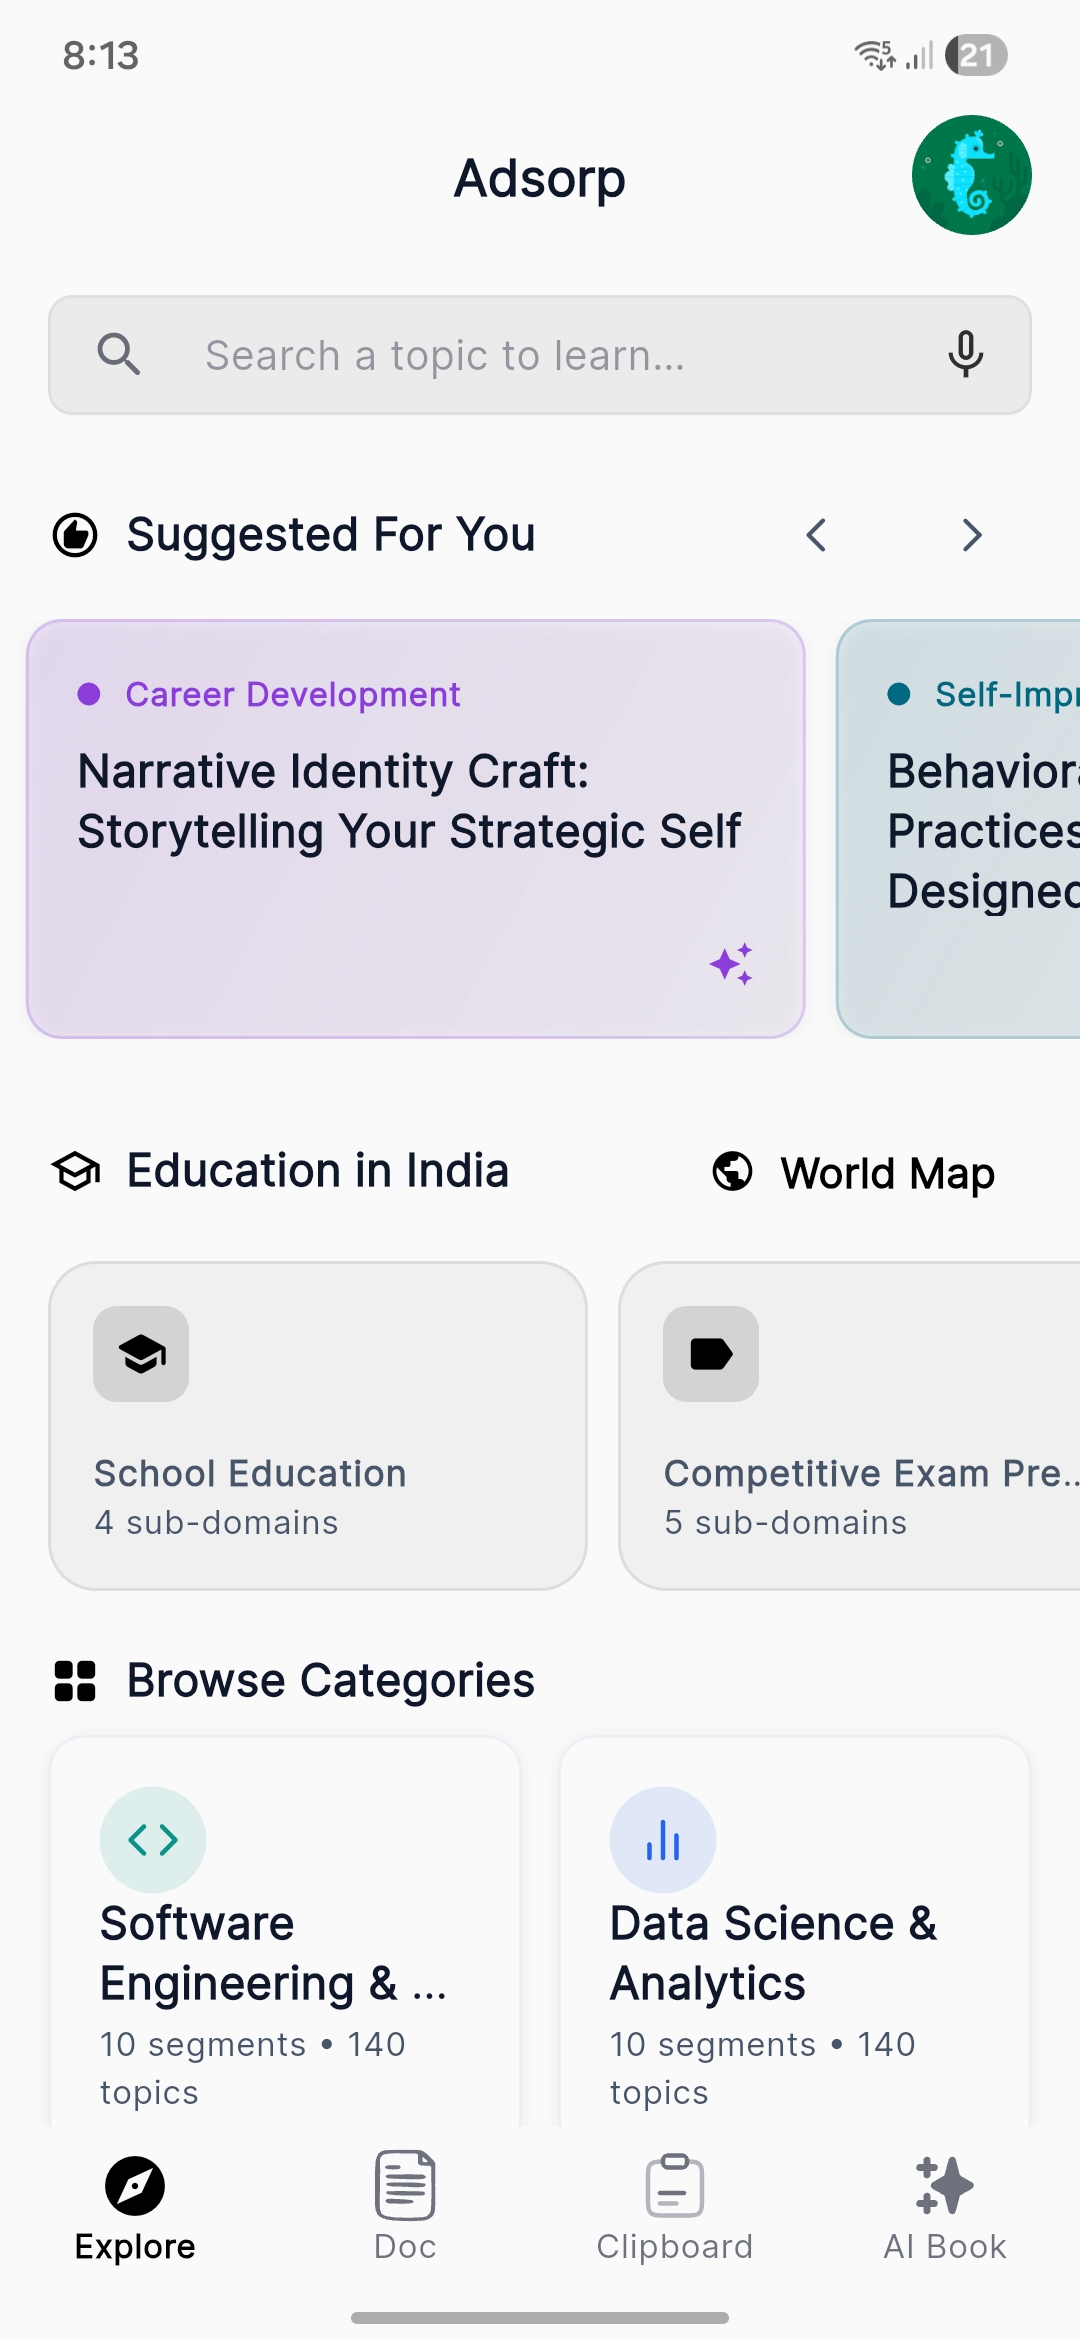Tap the Data Science bar chart icon

663,1839
